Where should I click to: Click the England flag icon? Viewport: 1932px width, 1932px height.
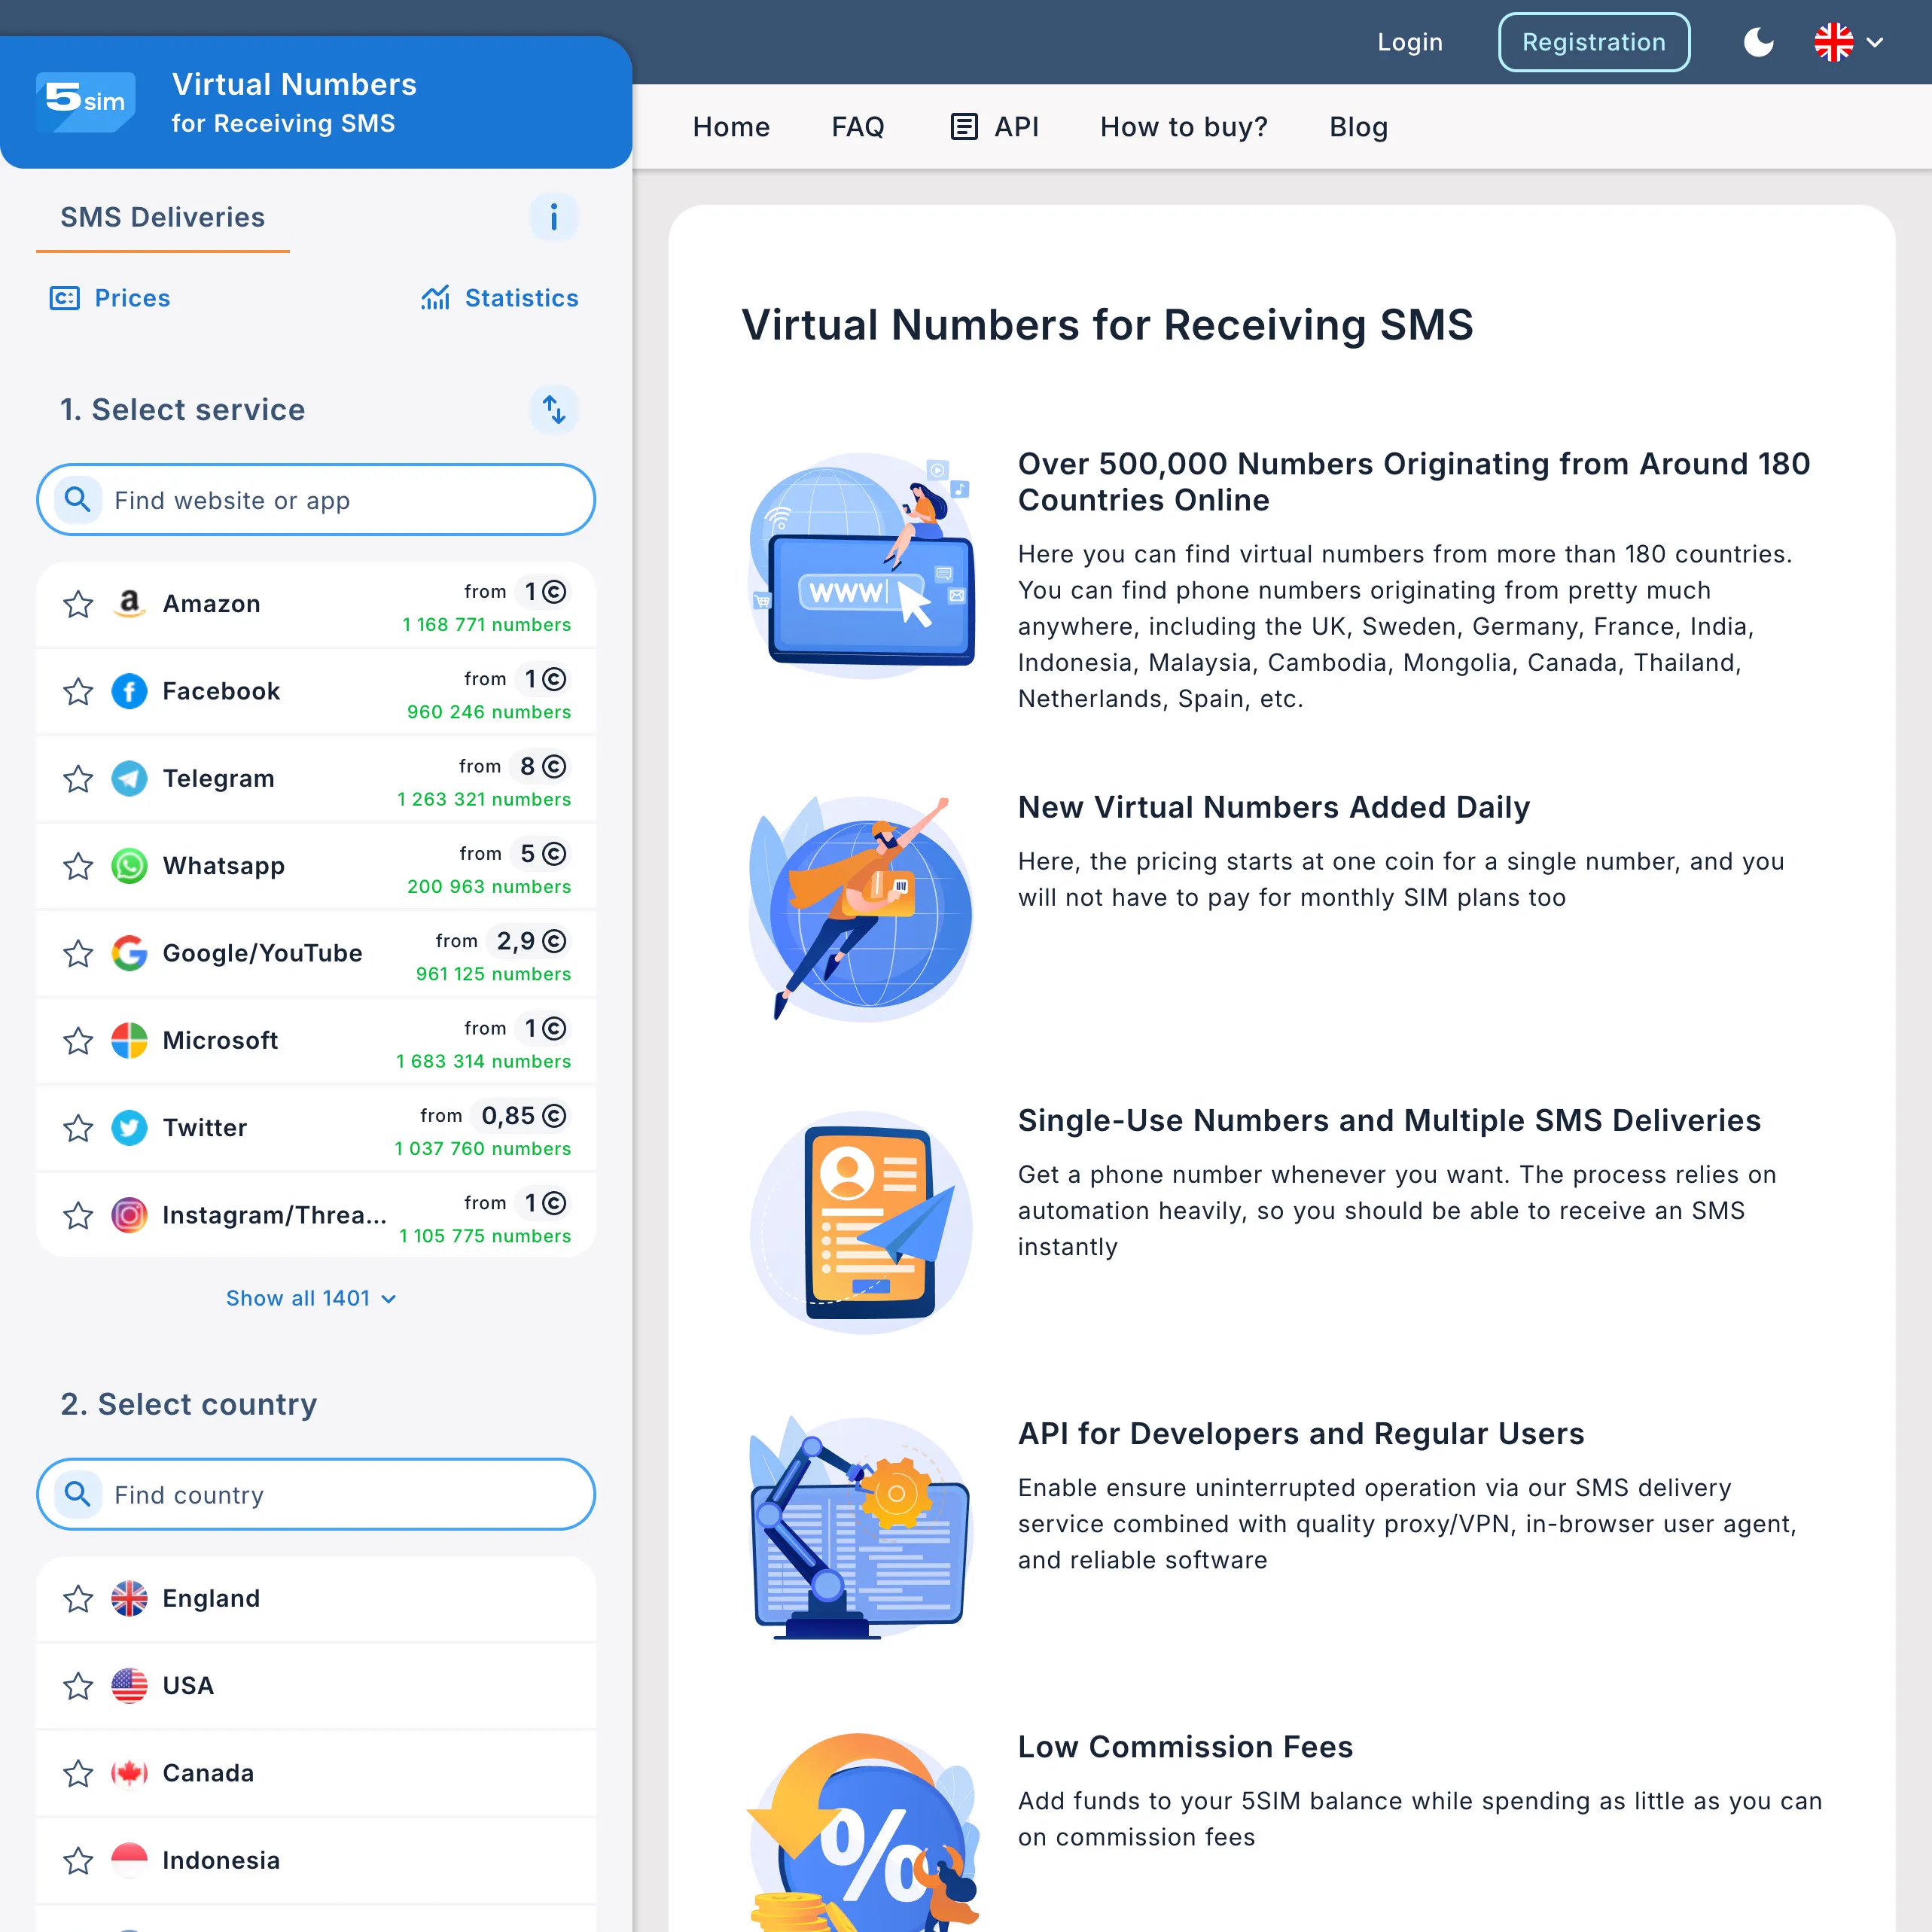tap(129, 1598)
